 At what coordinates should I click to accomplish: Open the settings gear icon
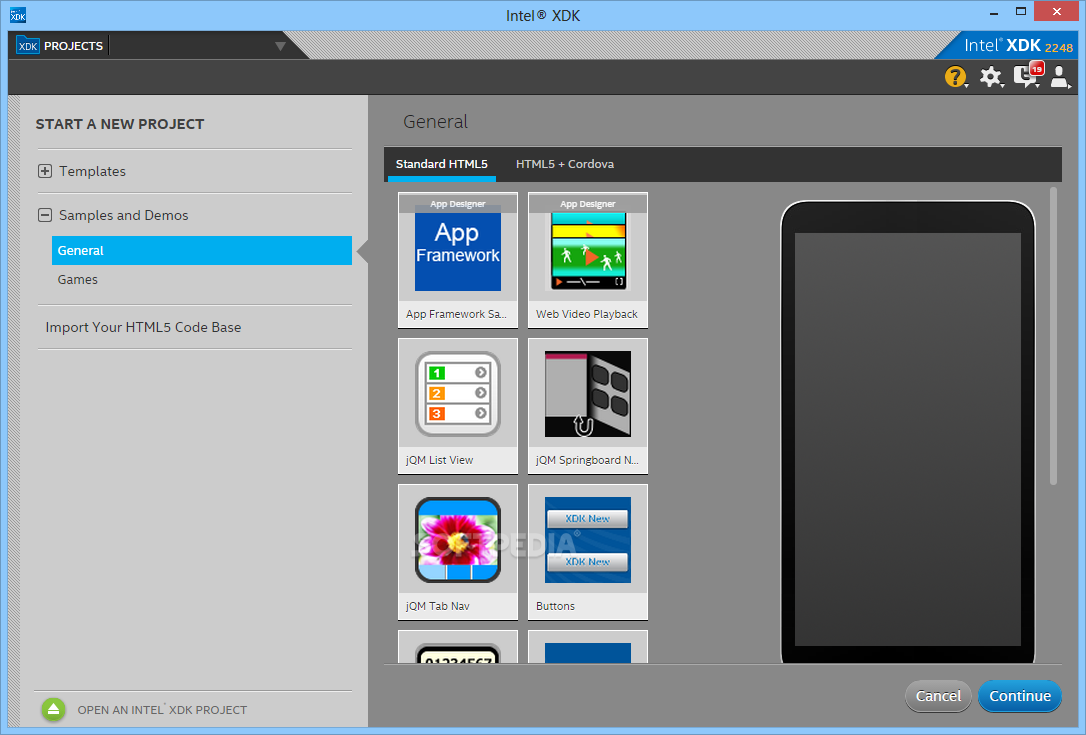click(x=990, y=77)
